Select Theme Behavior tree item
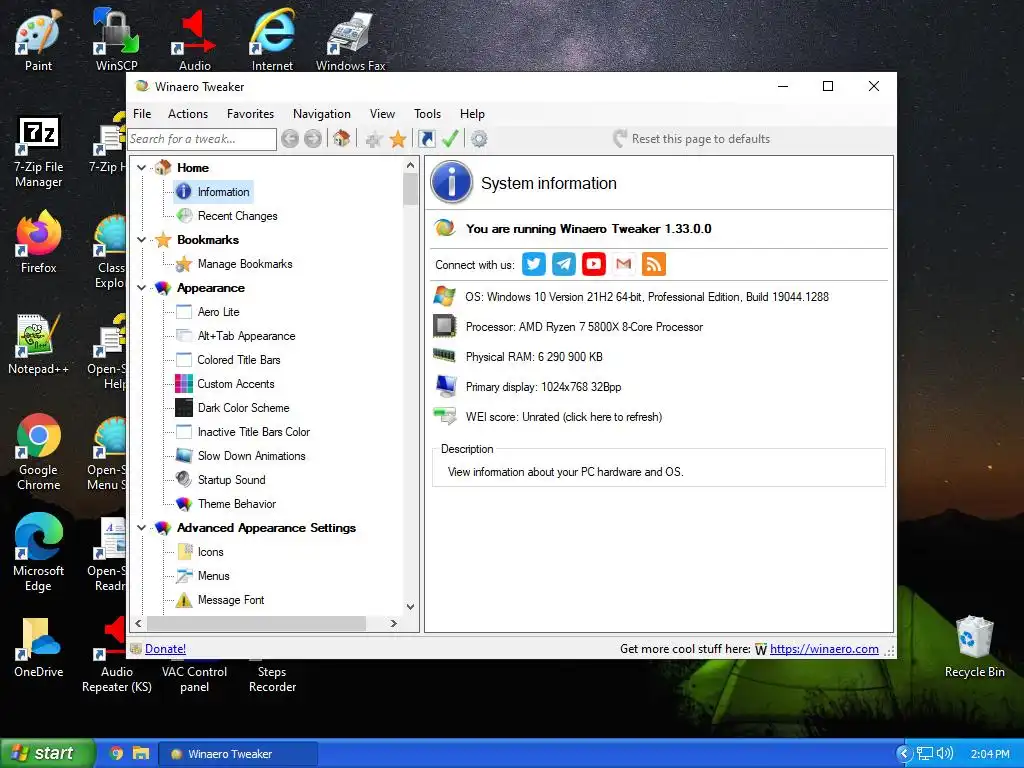1024x768 pixels. click(x=236, y=504)
